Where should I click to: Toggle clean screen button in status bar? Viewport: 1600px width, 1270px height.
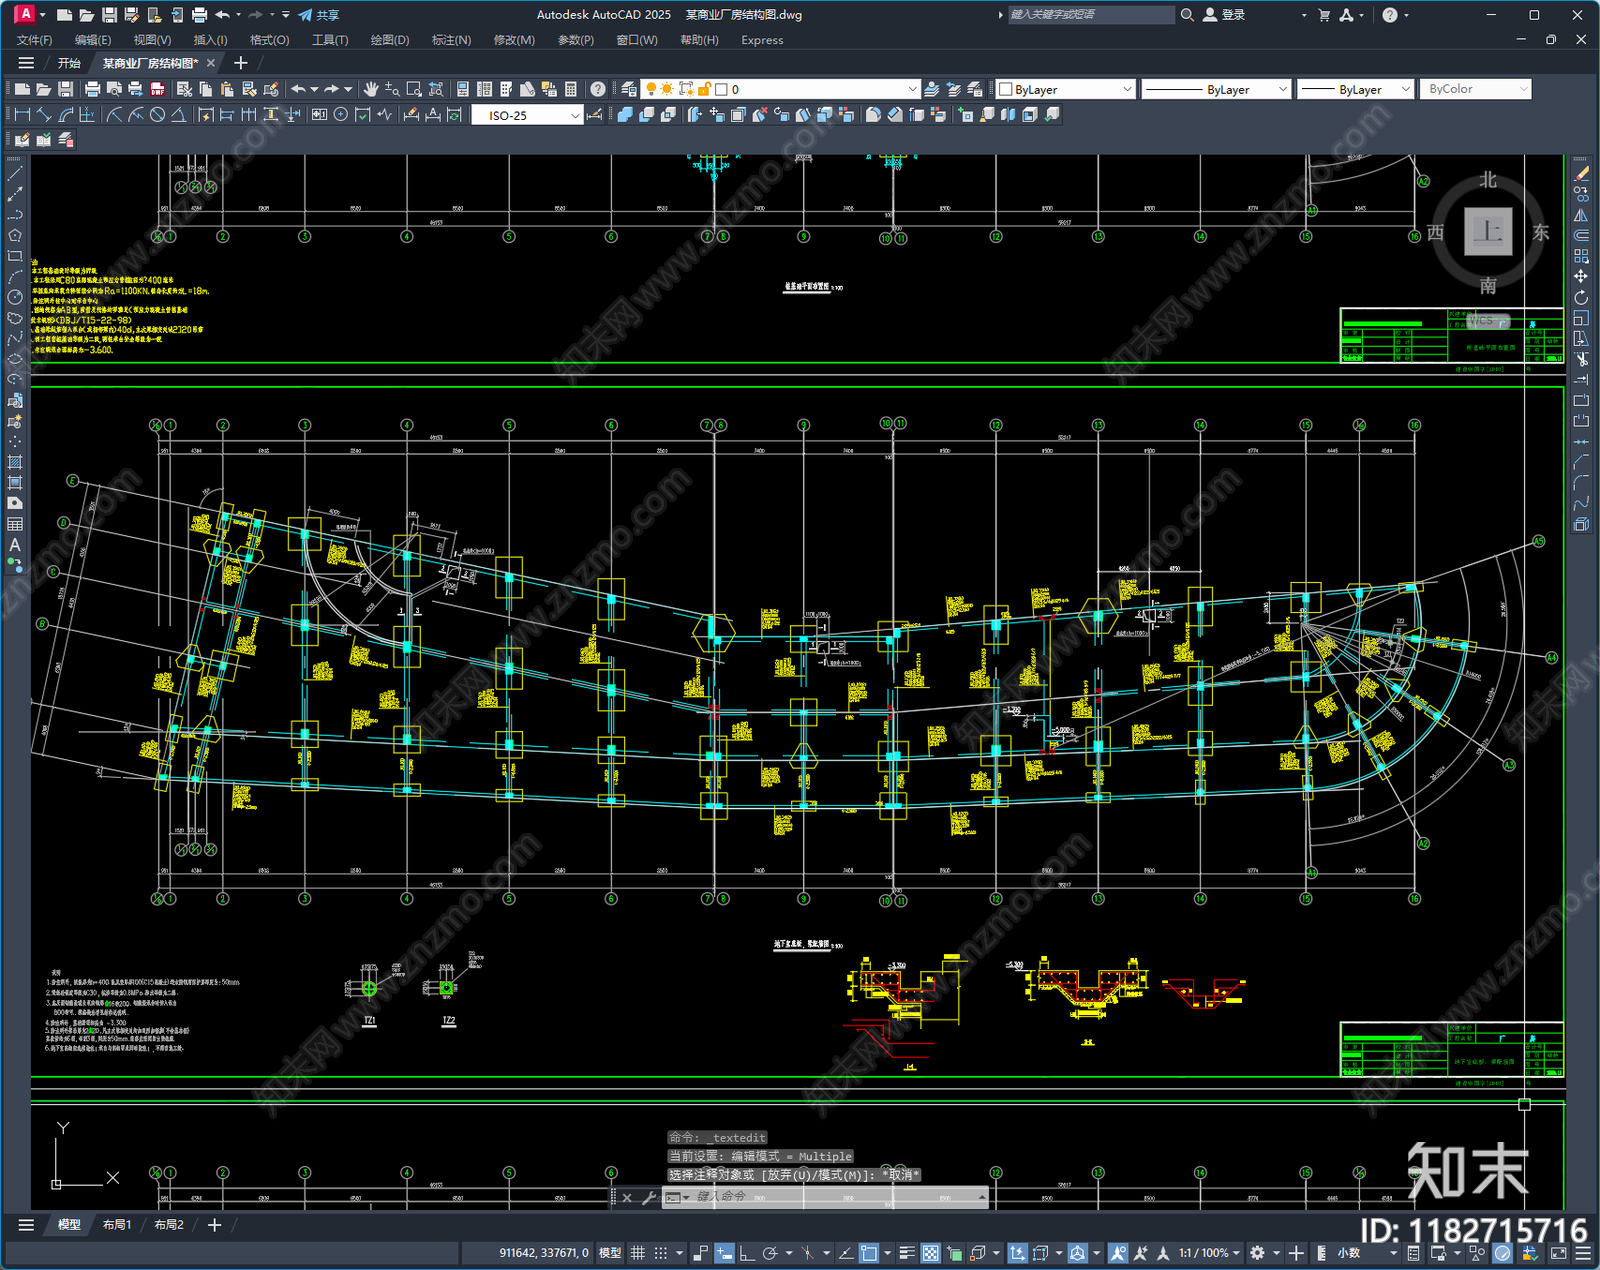pos(1558,1253)
